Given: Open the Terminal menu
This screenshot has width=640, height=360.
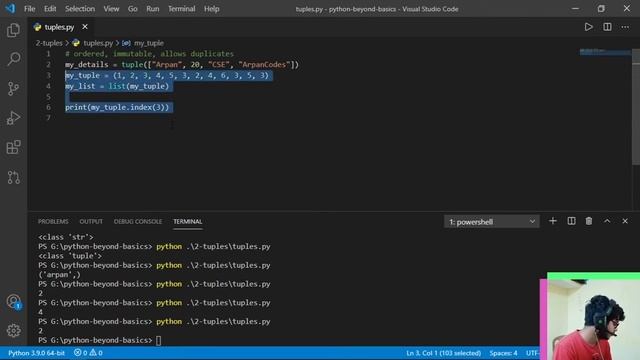Looking at the screenshot, I should [x=182, y=9].
